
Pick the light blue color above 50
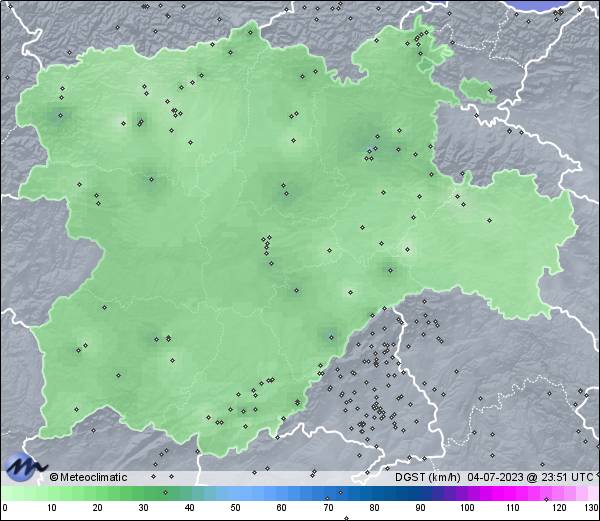pyautogui.click(x=235, y=493)
